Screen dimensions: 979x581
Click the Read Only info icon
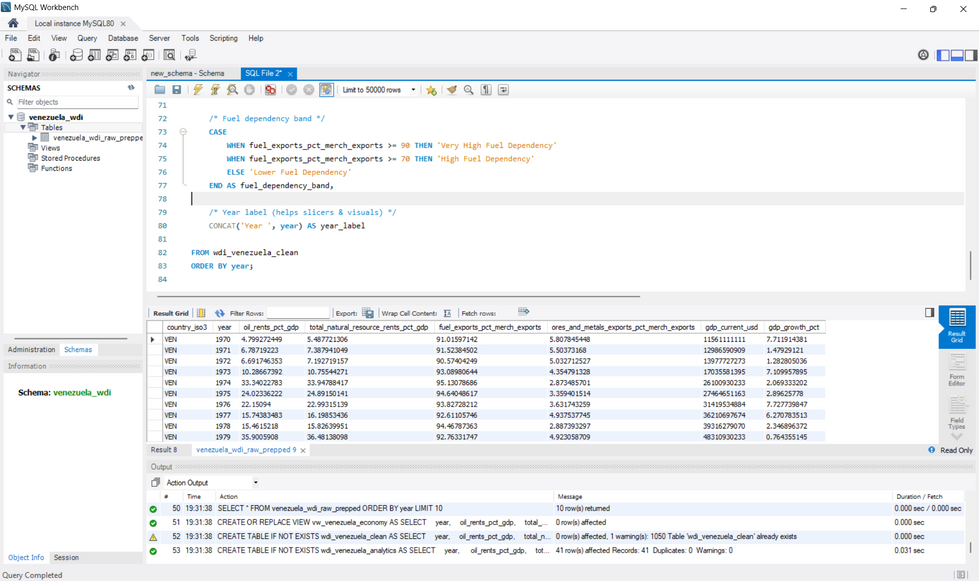coord(932,449)
